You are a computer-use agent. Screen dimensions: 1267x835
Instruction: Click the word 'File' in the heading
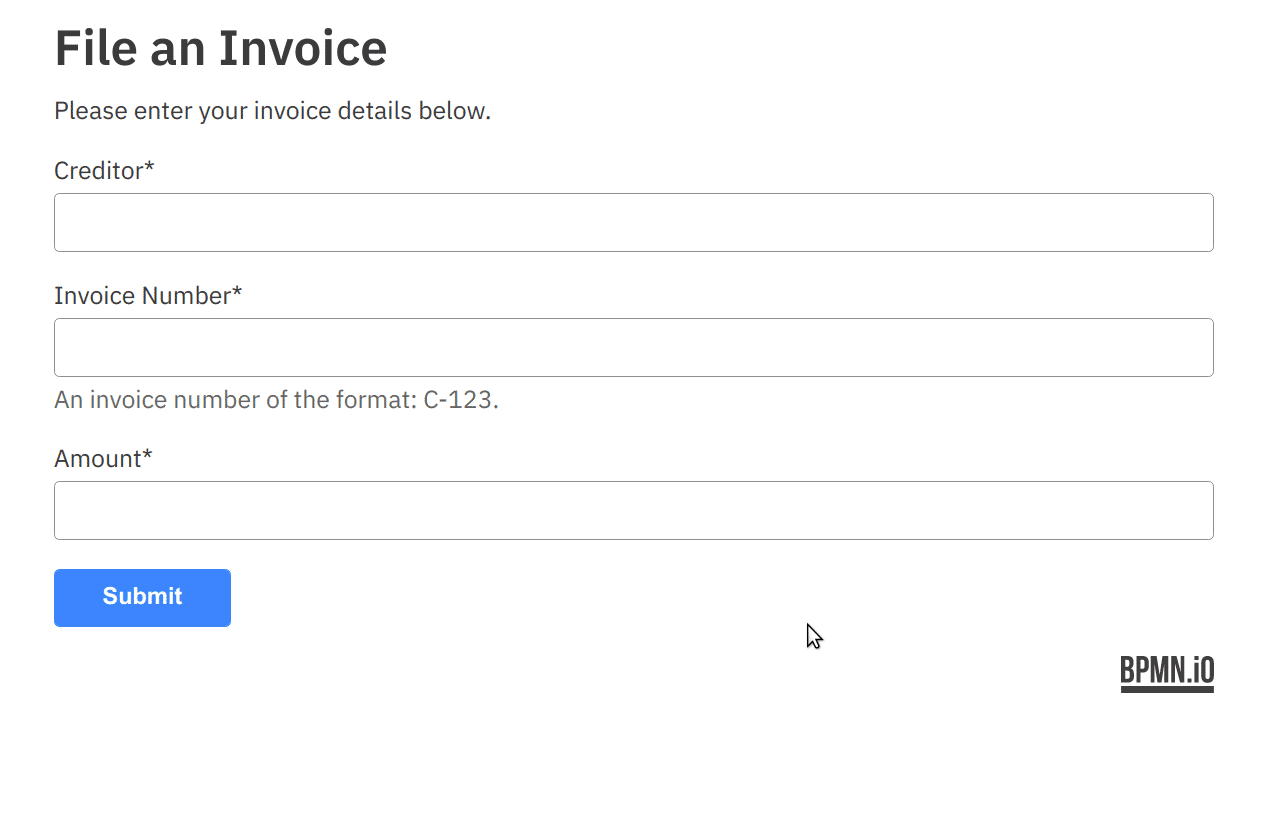click(95, 48)
